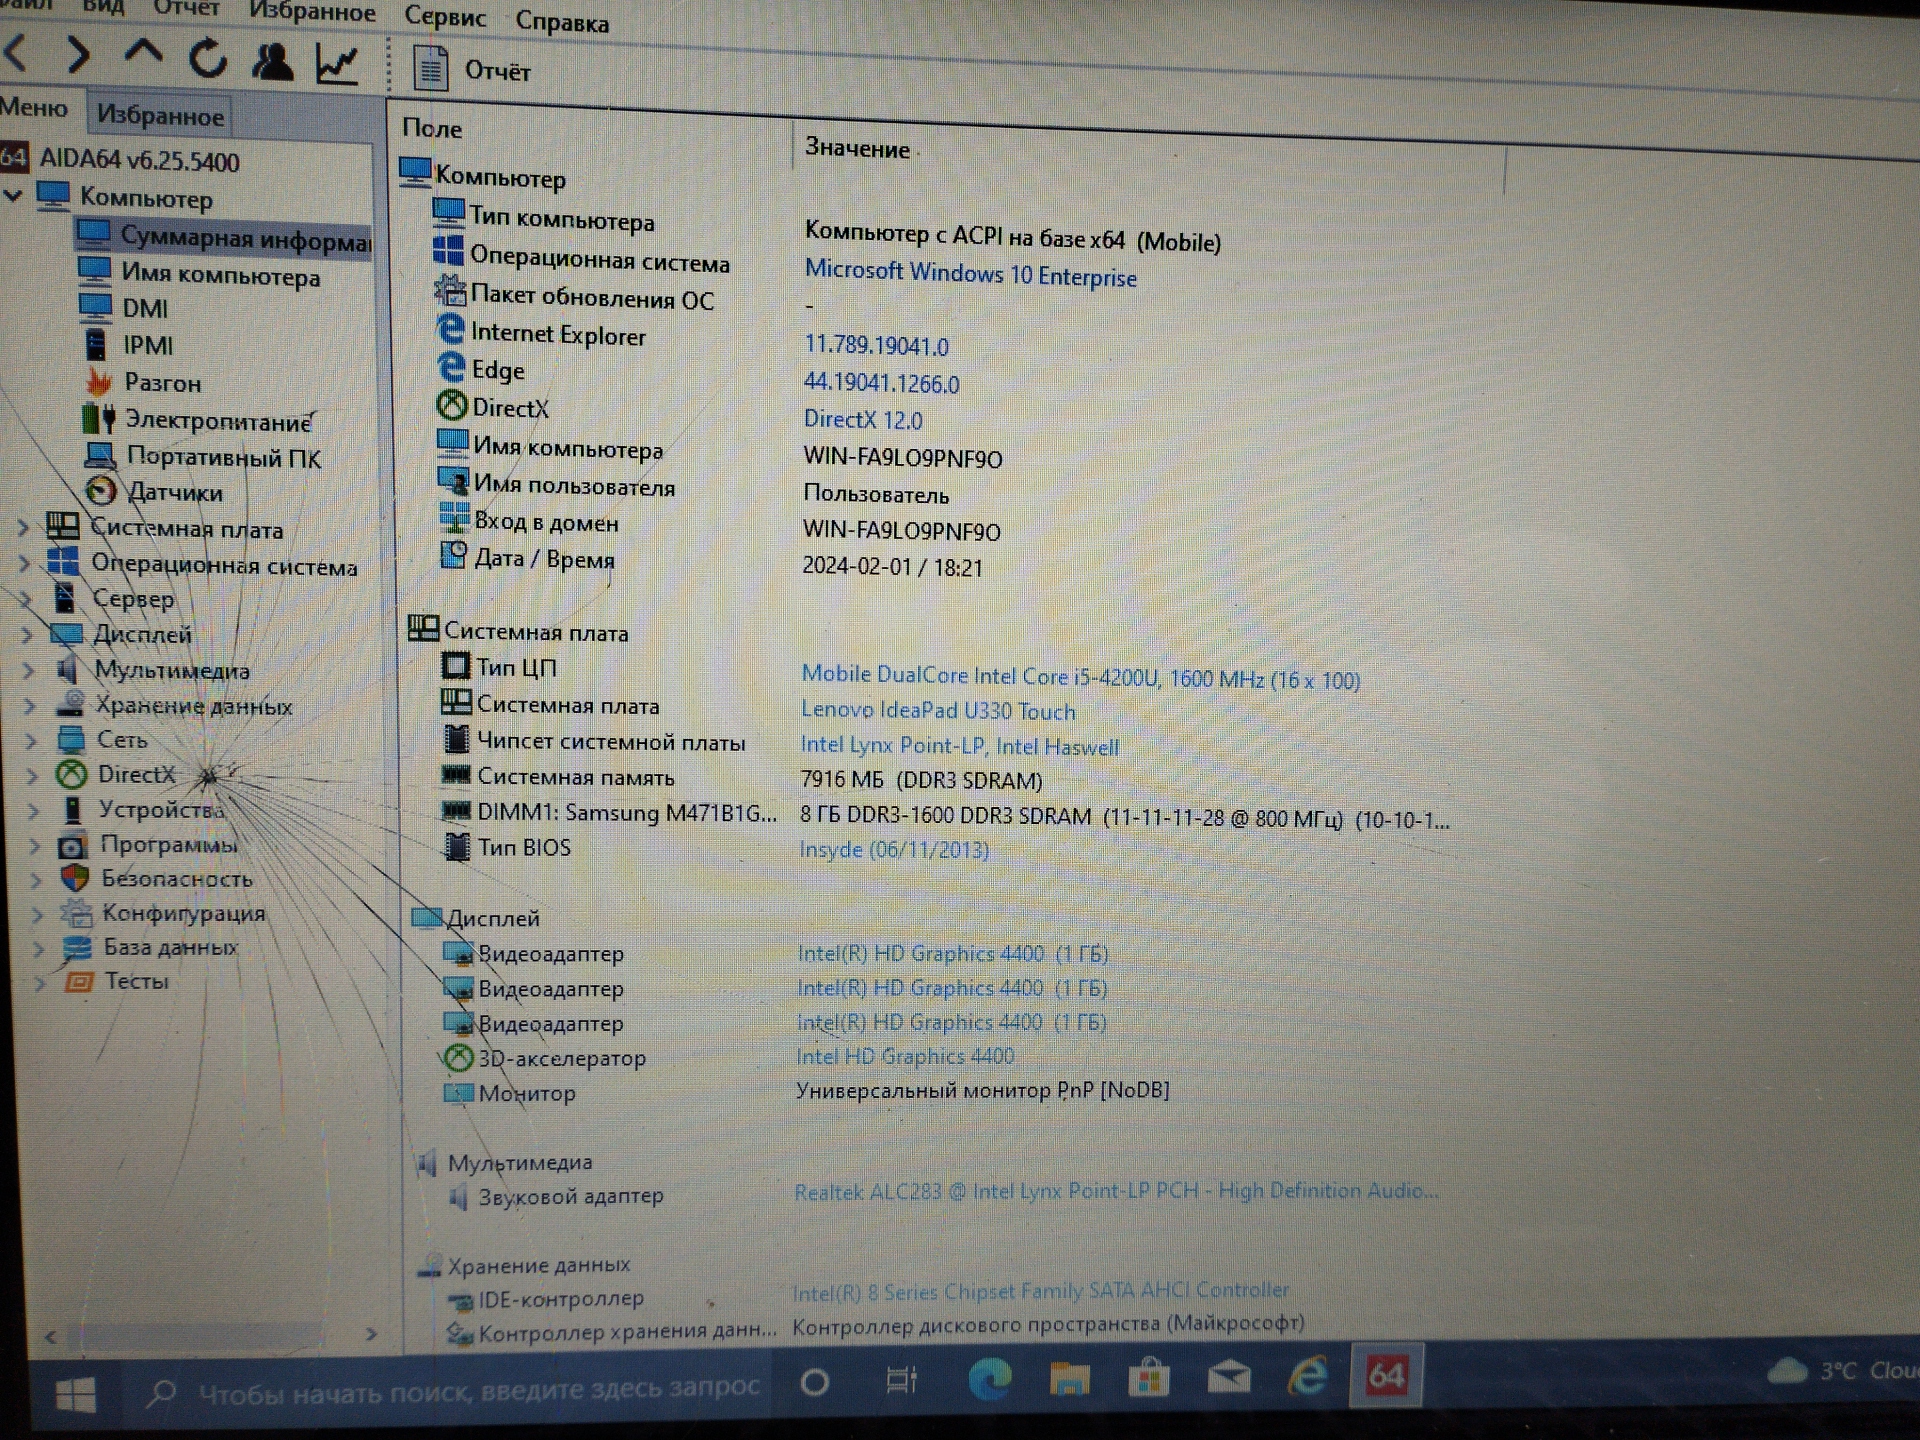Click the База данных tree icon
Screen dimensions: 1920x1440
click(x=77, y=947)
